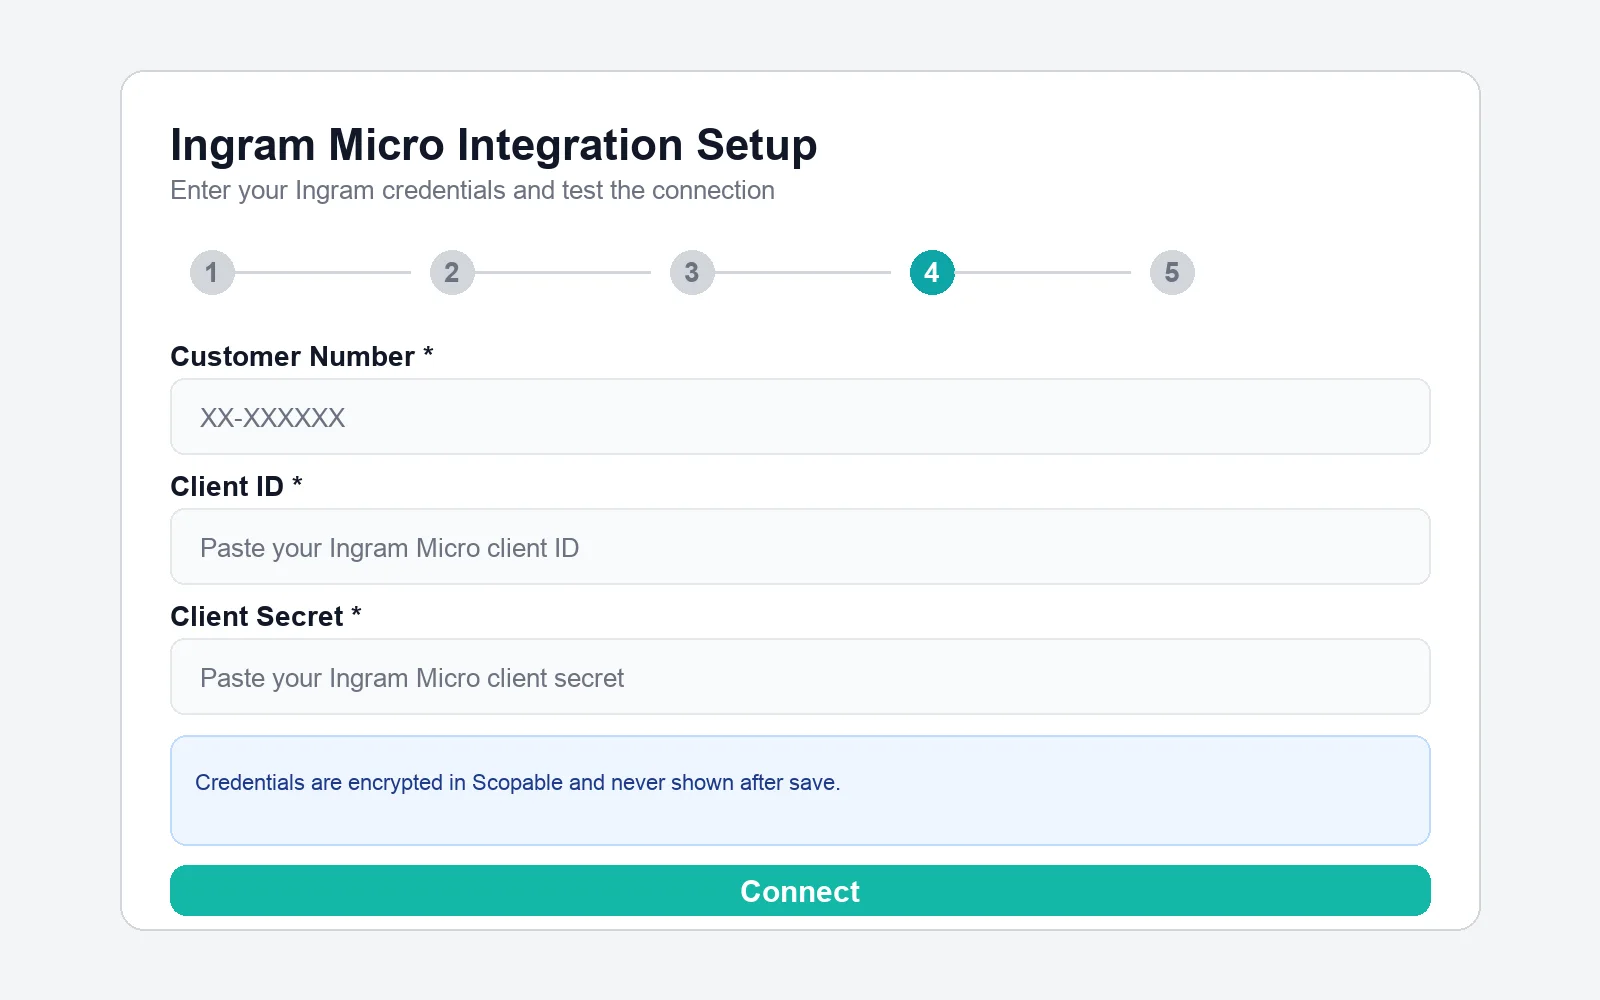Click the connector line between steps 3 and 4
Viewport: 1600px width, 1000px height.
tap(810, 272)
